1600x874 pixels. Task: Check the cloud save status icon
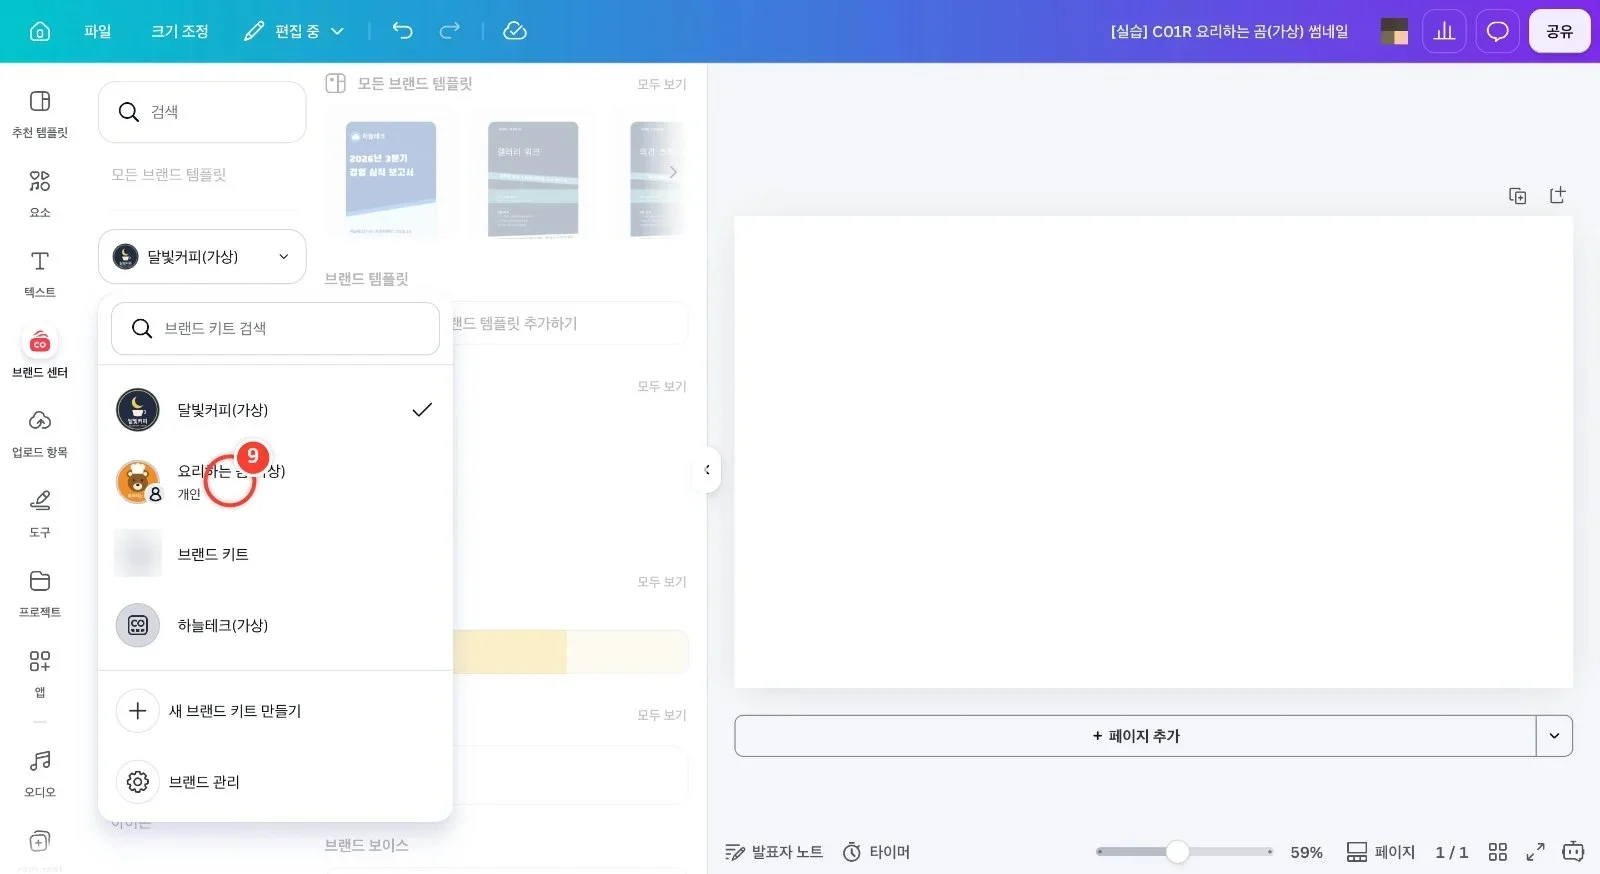[515, 31]
